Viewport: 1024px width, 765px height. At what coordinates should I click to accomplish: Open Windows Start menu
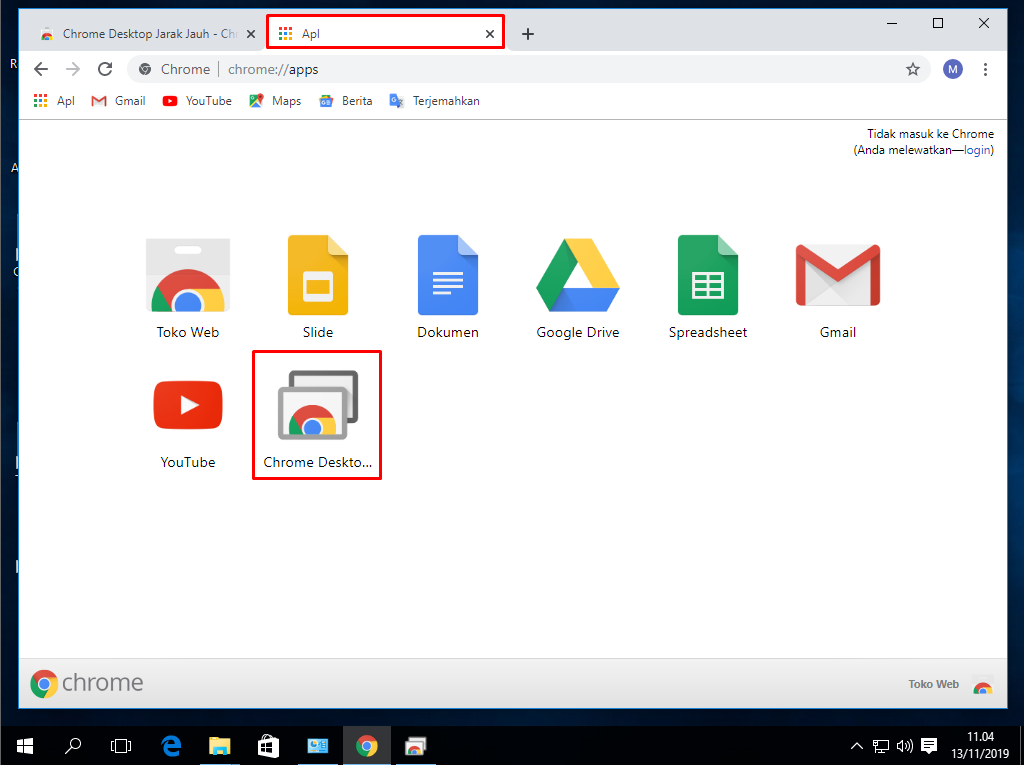25,746
